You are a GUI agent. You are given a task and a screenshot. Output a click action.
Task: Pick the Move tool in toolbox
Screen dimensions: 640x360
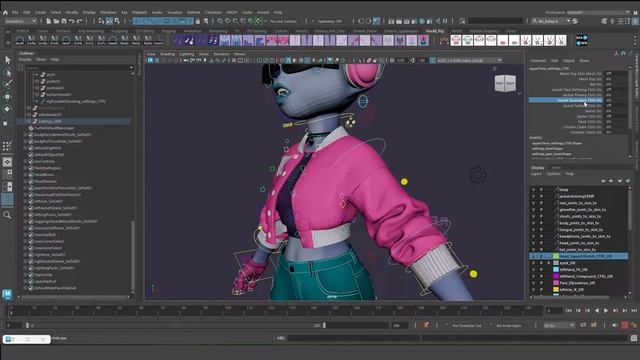click(7, 97)
